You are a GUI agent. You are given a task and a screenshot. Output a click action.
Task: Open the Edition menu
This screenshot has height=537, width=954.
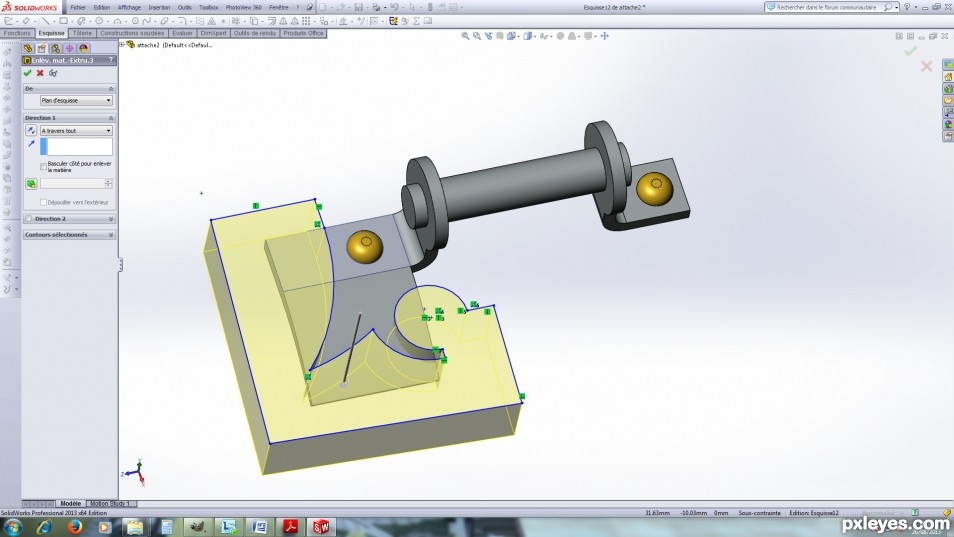102,7
